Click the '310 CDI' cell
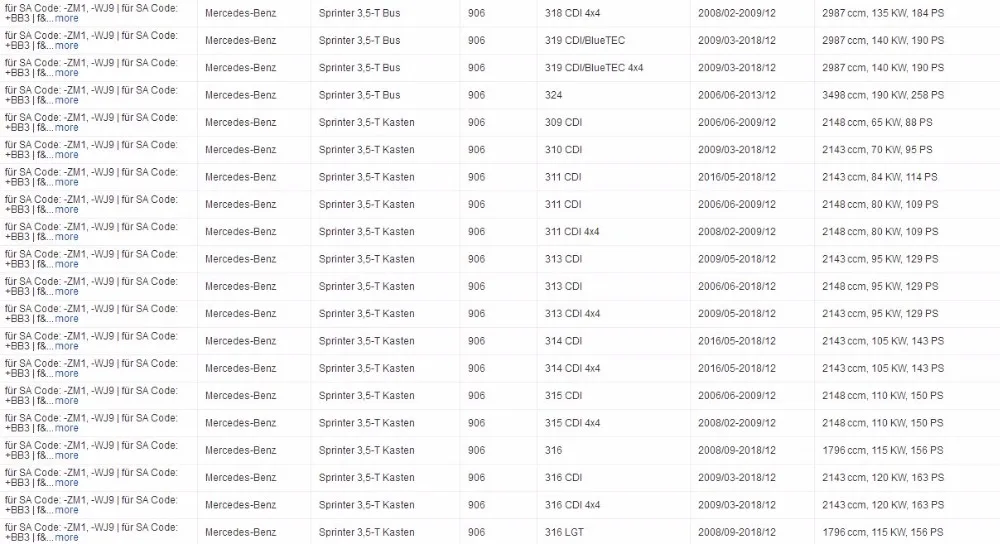This screenshot has width=1000, height=544. click(563, 150)
